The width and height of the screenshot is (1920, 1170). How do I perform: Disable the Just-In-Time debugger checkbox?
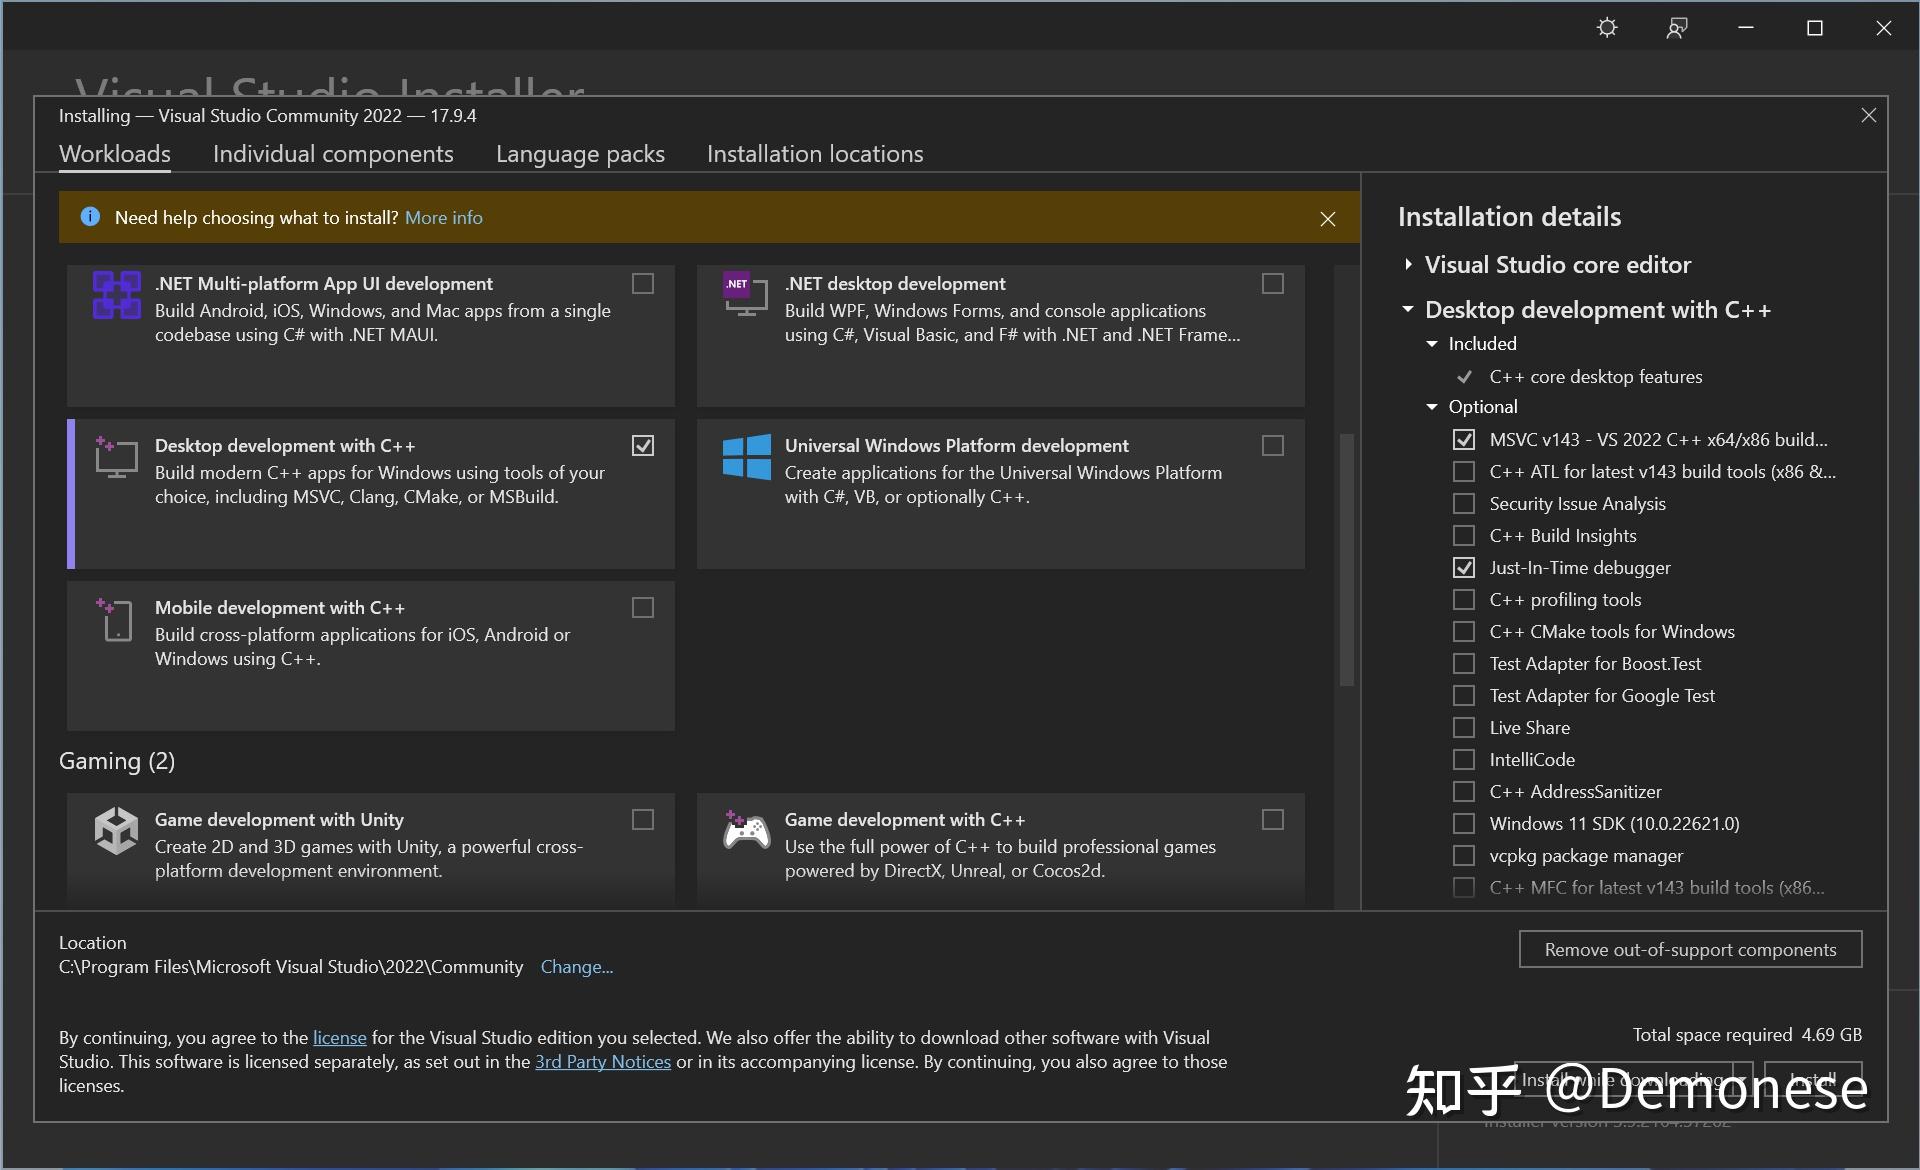coord(1464,567)
